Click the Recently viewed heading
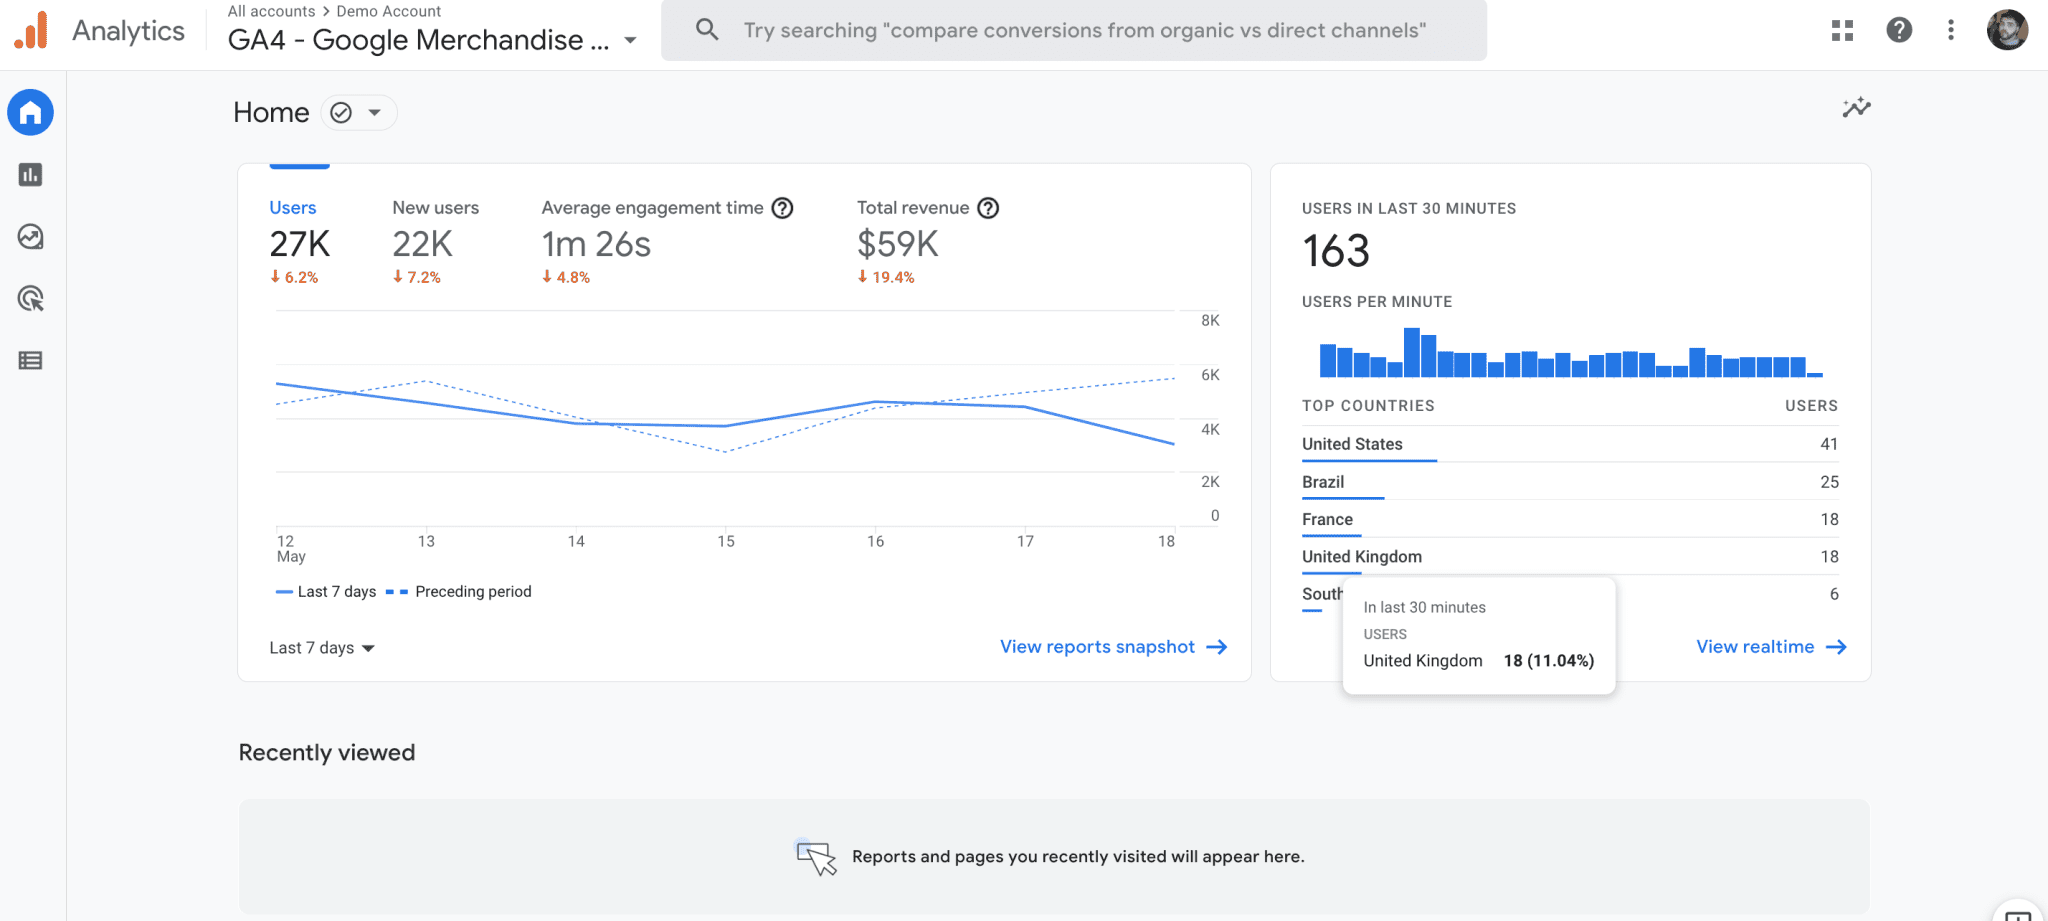Screen dimensions: 2048x921 tap(326, 753)
